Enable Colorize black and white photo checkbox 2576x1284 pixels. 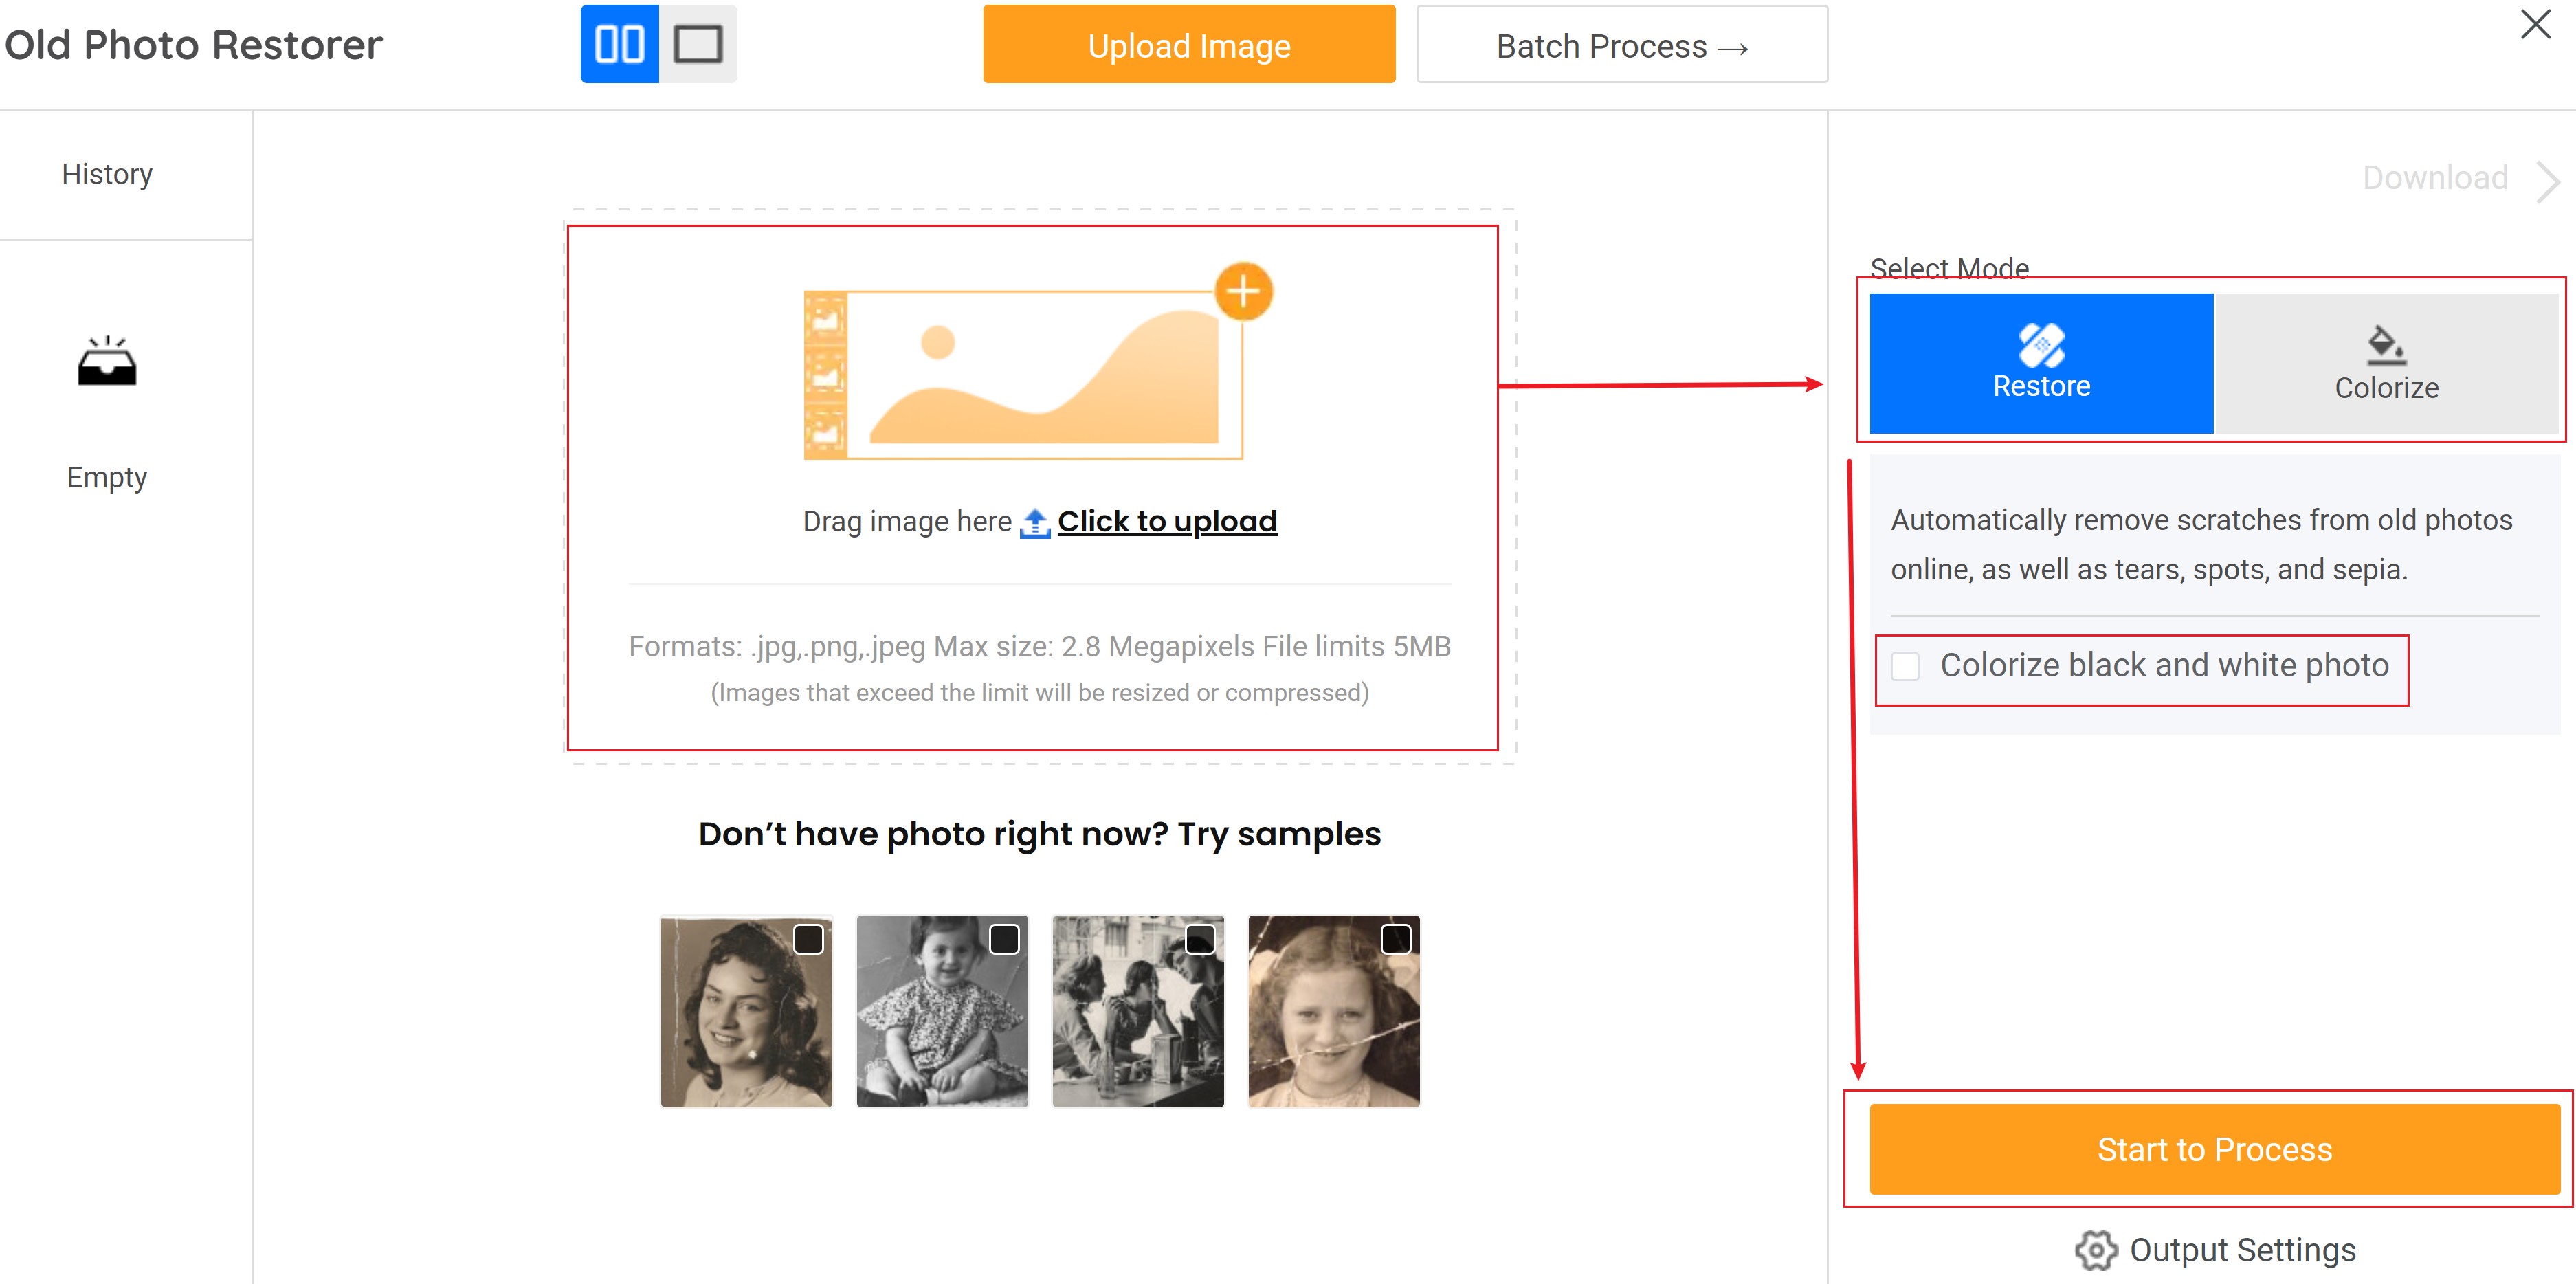1906,667
